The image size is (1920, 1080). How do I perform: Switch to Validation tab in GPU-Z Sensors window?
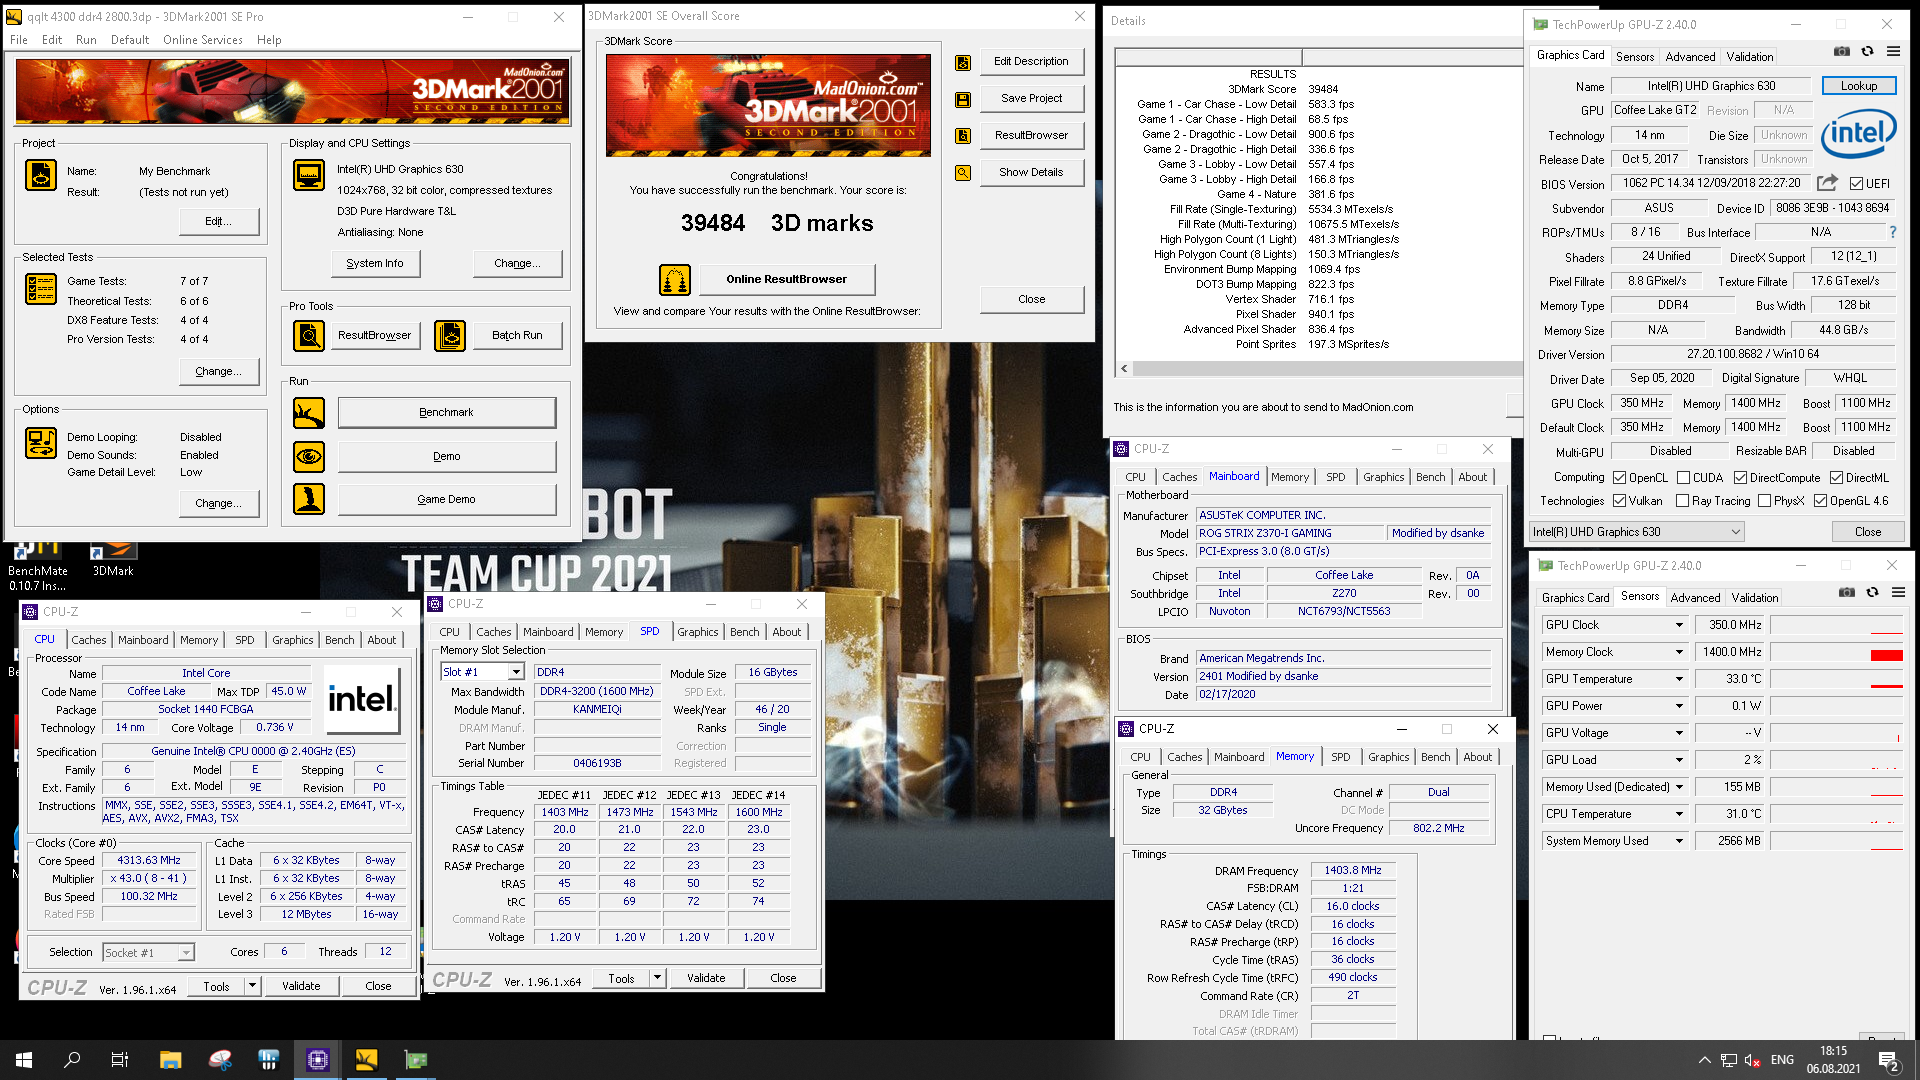tap(1755, 598)
